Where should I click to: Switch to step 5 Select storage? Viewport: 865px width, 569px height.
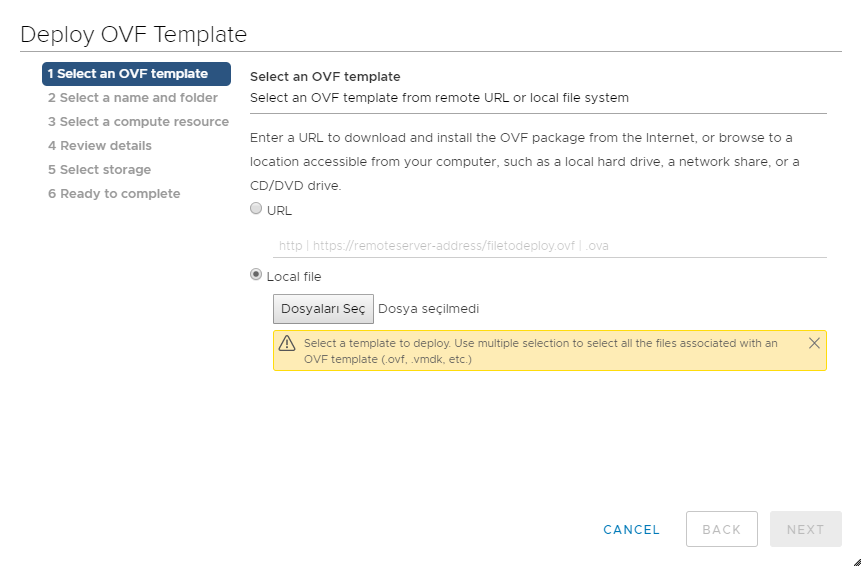coord(100,170)
